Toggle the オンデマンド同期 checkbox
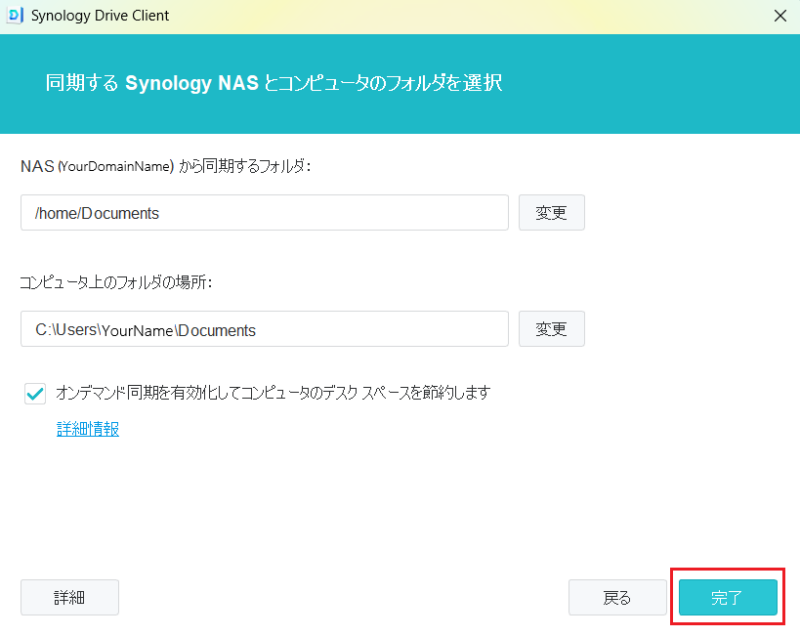The image size is (800, 636). click(35, 393)
